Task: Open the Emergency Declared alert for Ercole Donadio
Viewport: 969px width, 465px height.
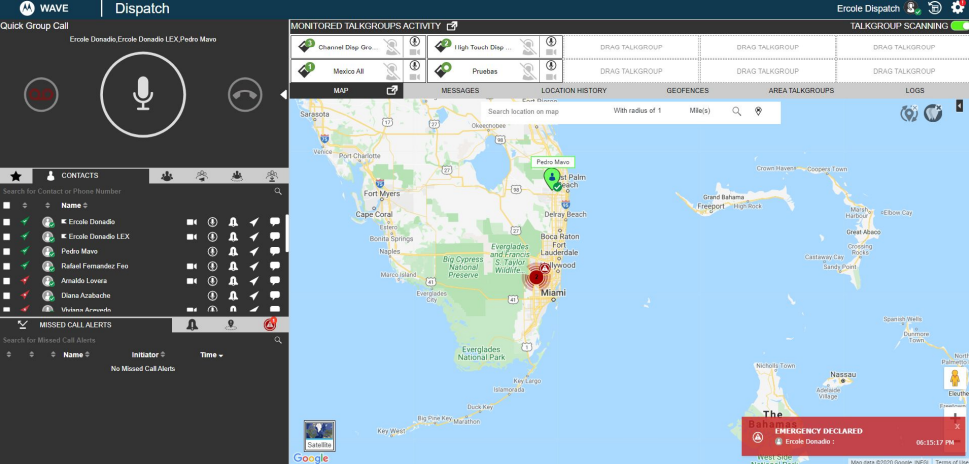Action: [x=853, y=436]
